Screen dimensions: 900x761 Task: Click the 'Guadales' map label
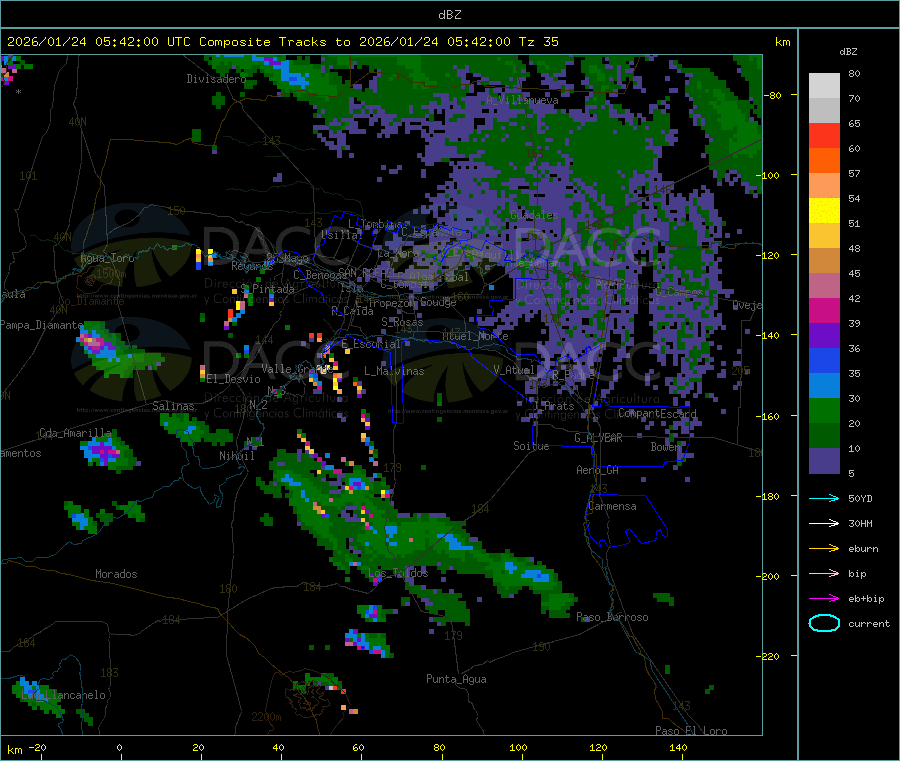click(534, 215)
